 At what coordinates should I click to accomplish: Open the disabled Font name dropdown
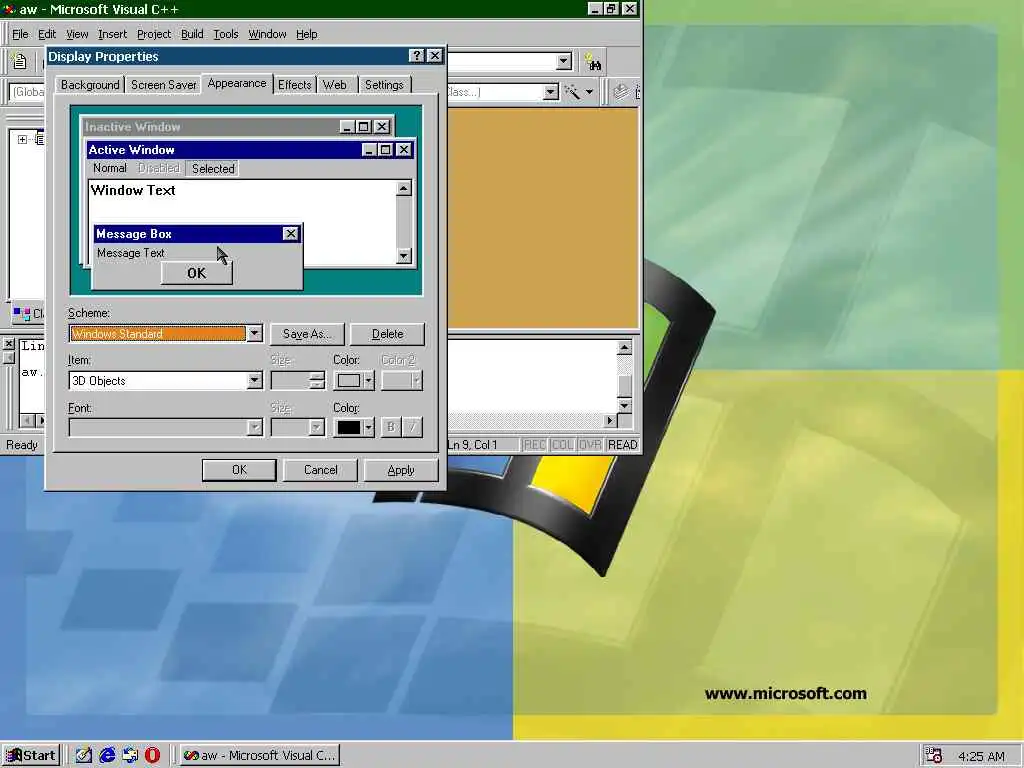(x=255, y=427)
